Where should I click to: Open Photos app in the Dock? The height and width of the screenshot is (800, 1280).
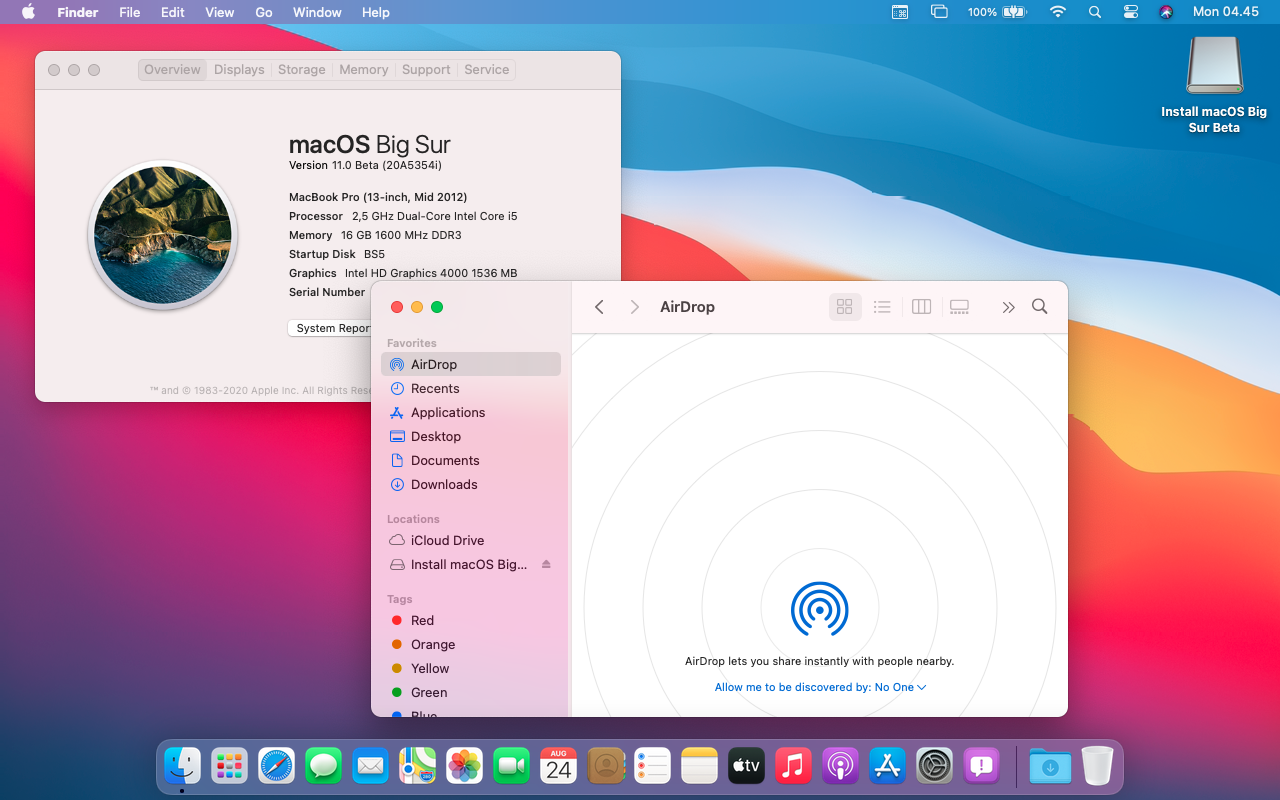click(x=465, y=766)
